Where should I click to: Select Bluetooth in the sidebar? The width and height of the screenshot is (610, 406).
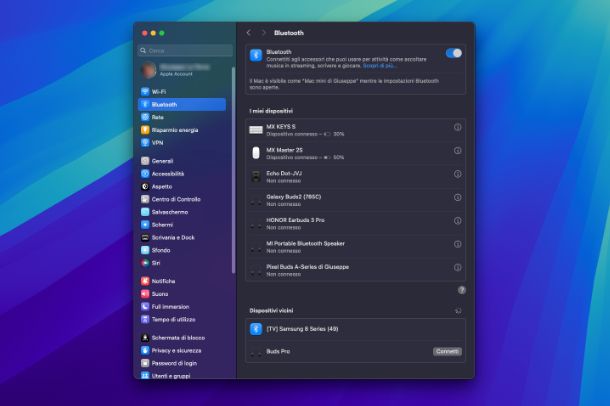click(x=182, y=104)
